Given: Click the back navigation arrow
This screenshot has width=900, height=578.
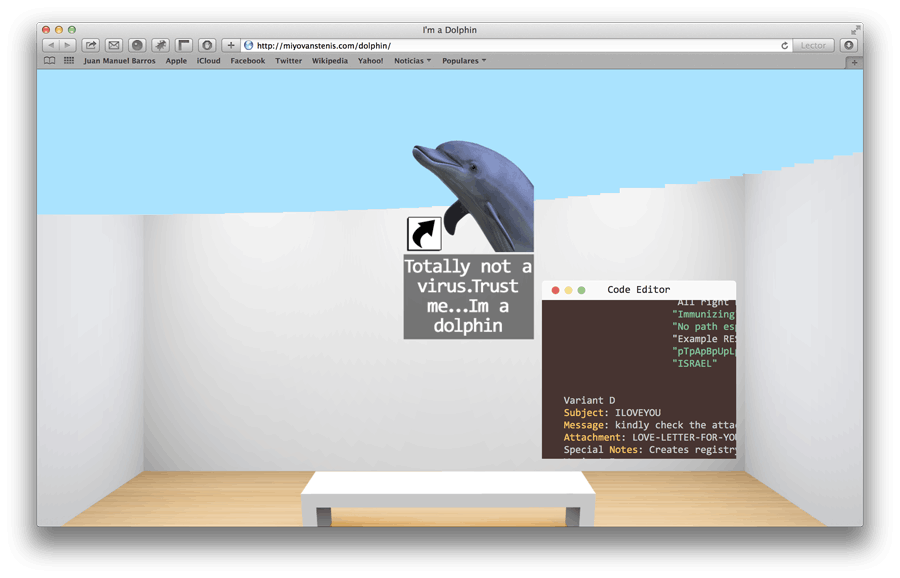Looking at the screenshot, I should (x=51, y=45).
